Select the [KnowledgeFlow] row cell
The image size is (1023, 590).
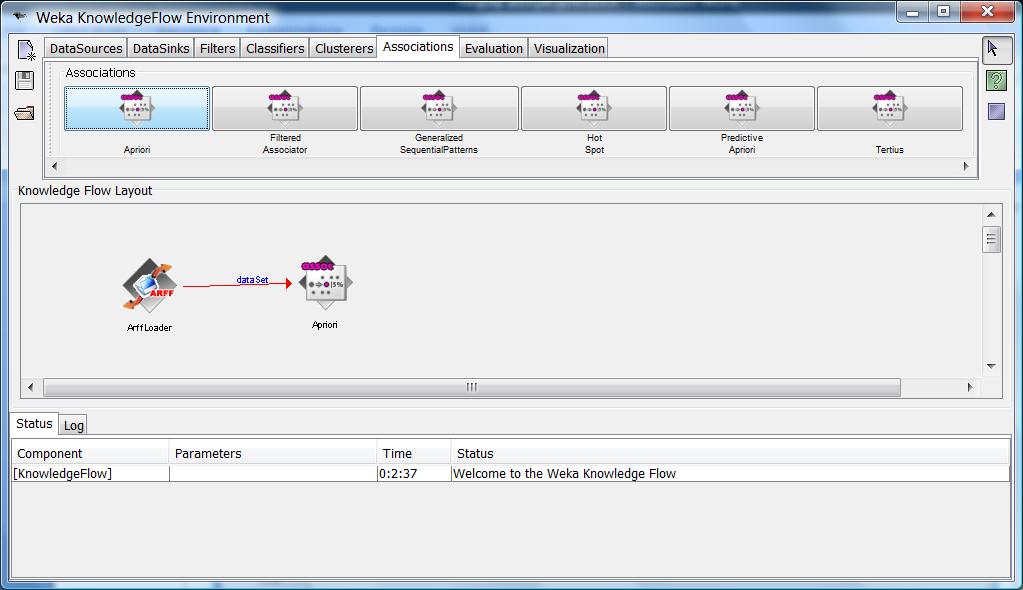click(91, 473)
